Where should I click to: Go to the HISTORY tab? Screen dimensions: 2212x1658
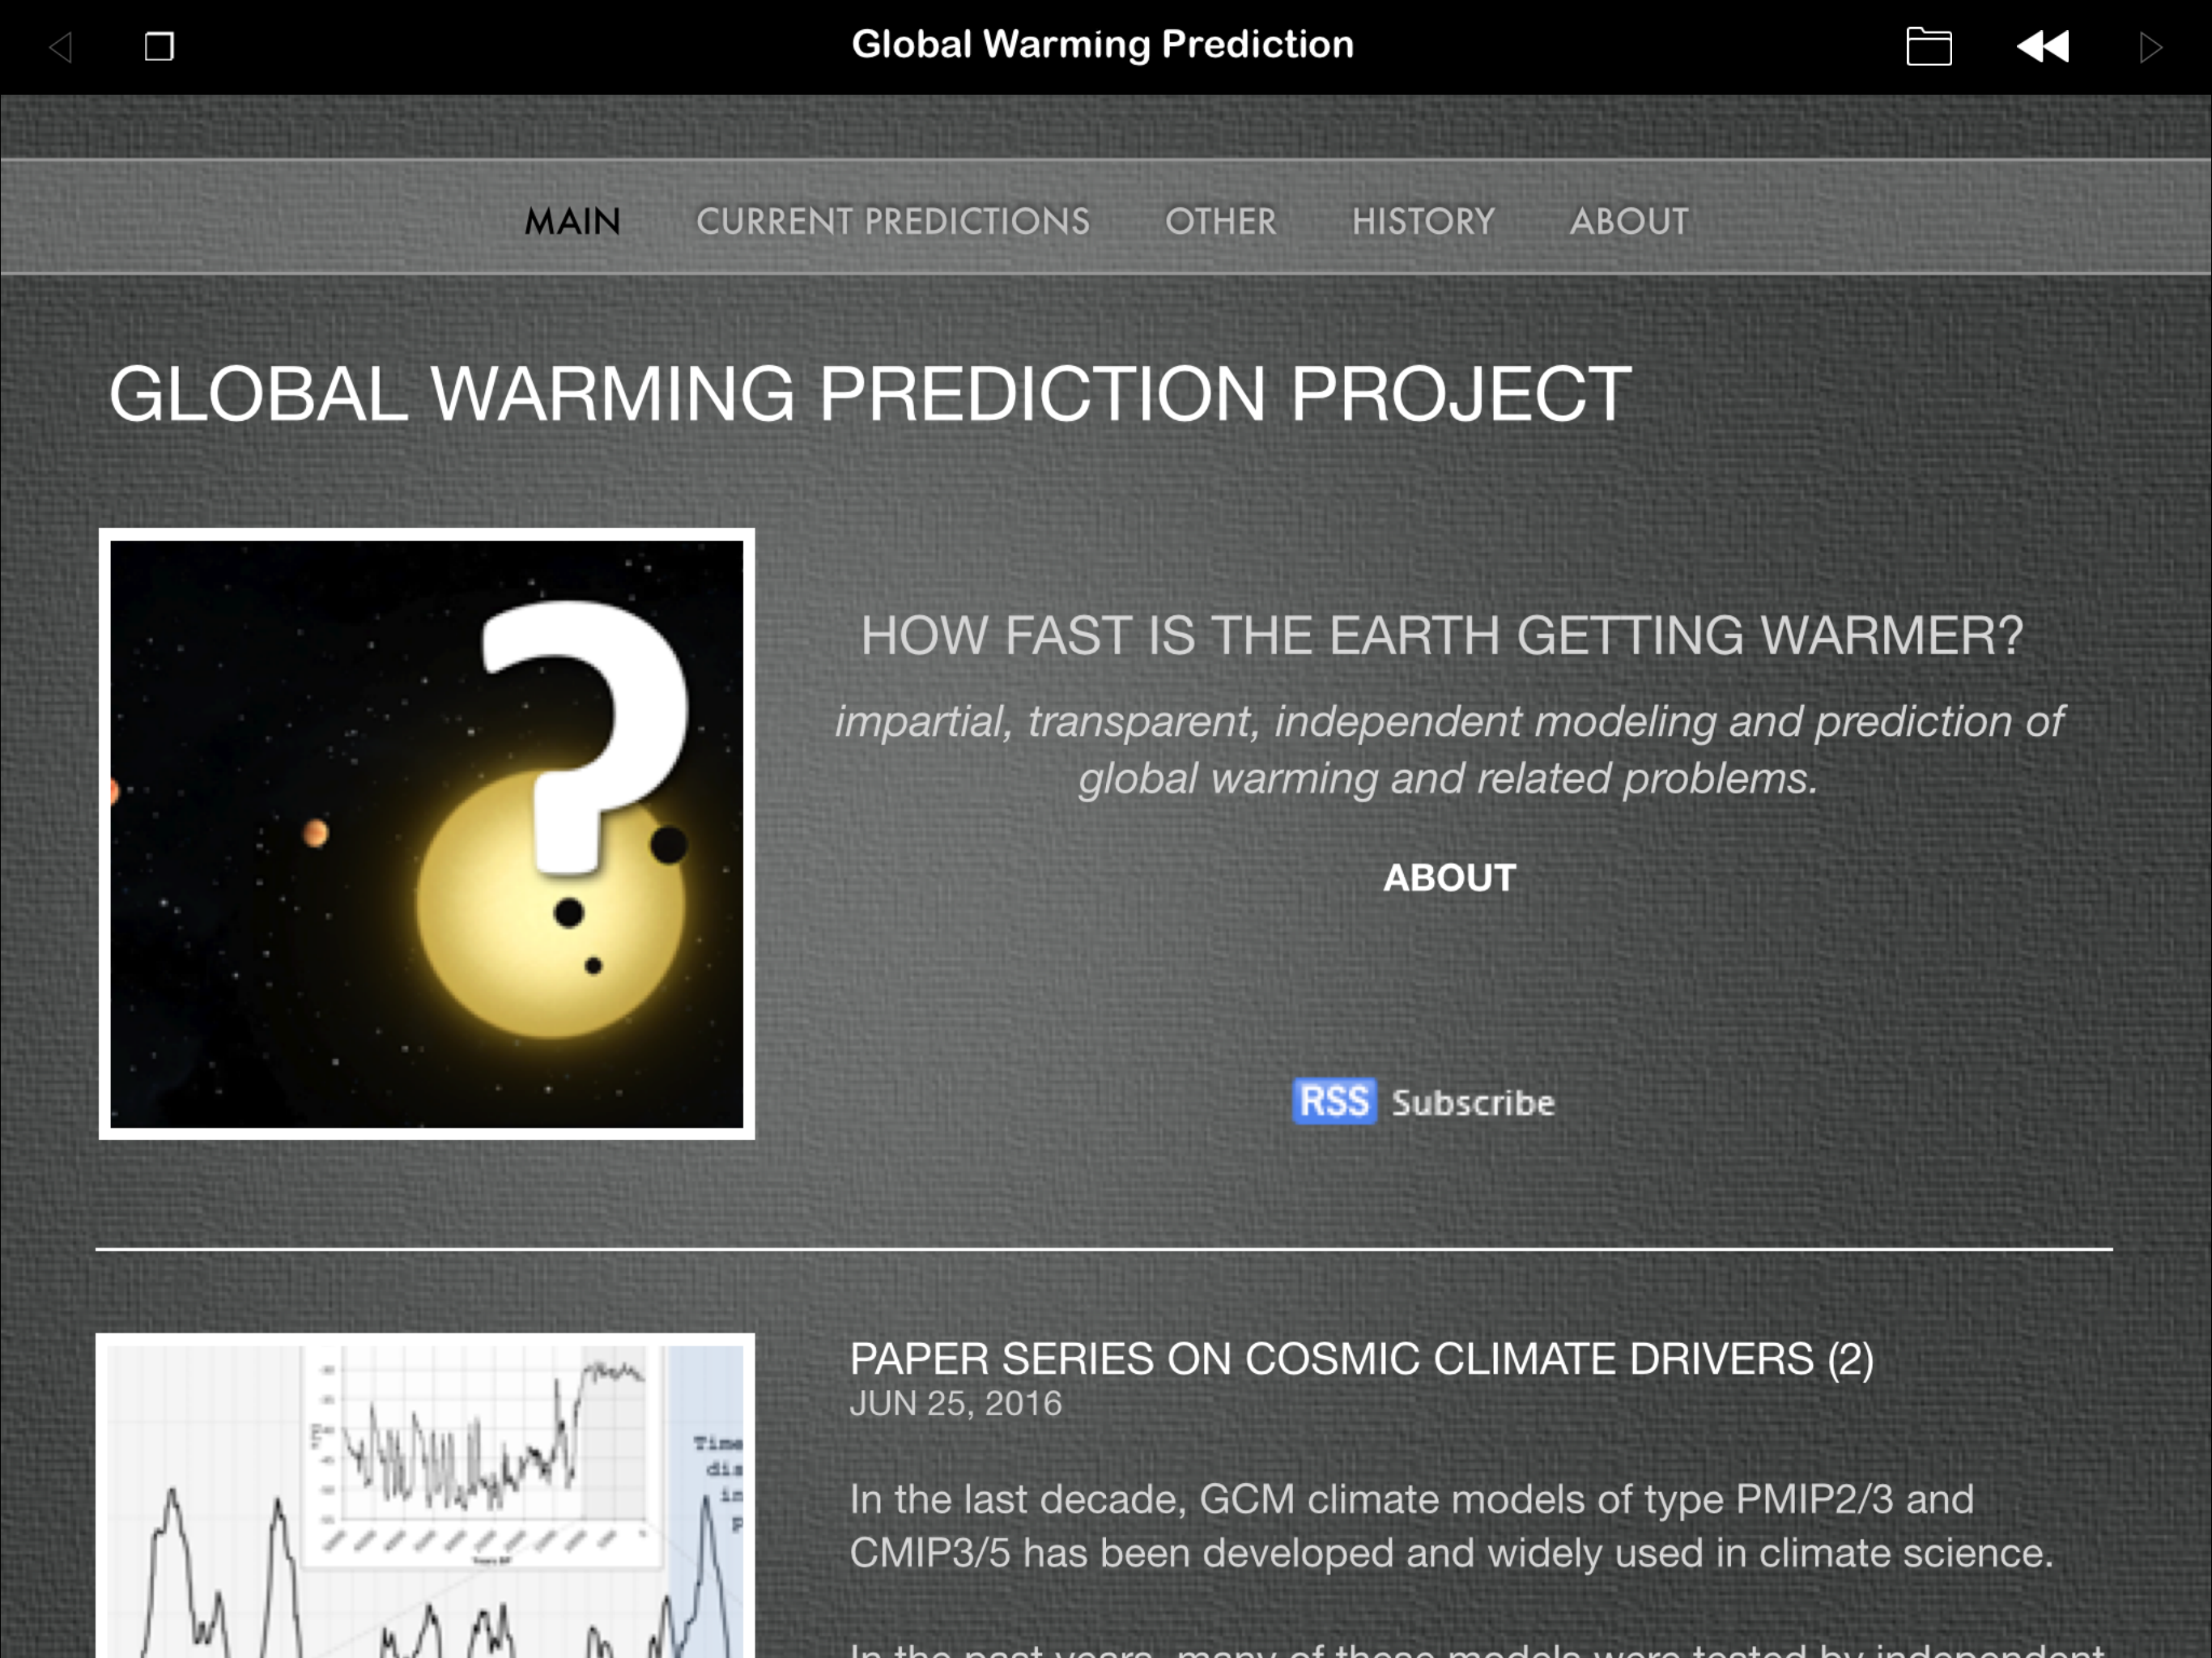coord(1423,221)
